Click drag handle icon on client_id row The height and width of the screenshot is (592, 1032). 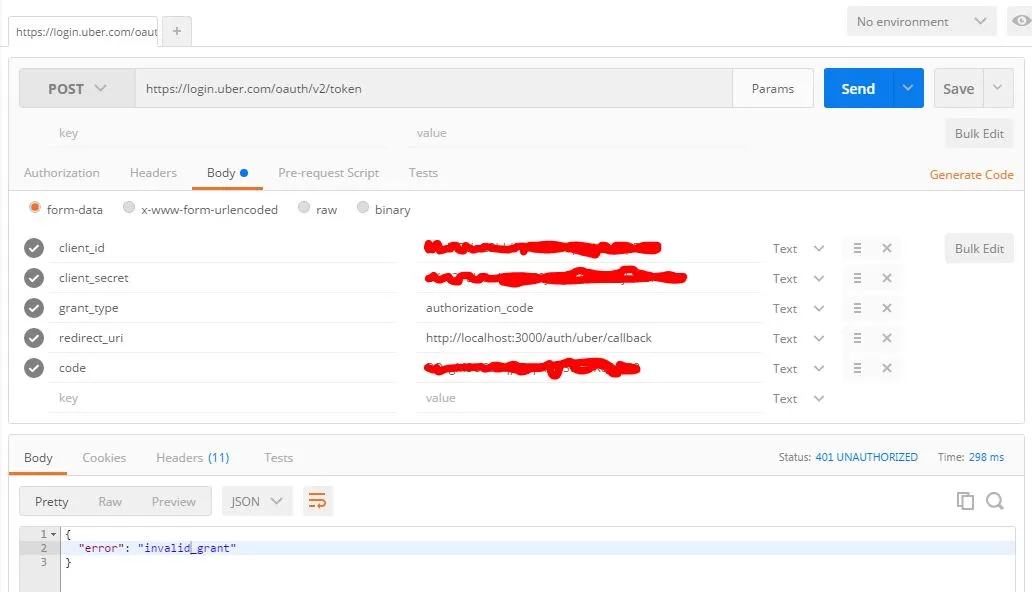click(857, 248)
